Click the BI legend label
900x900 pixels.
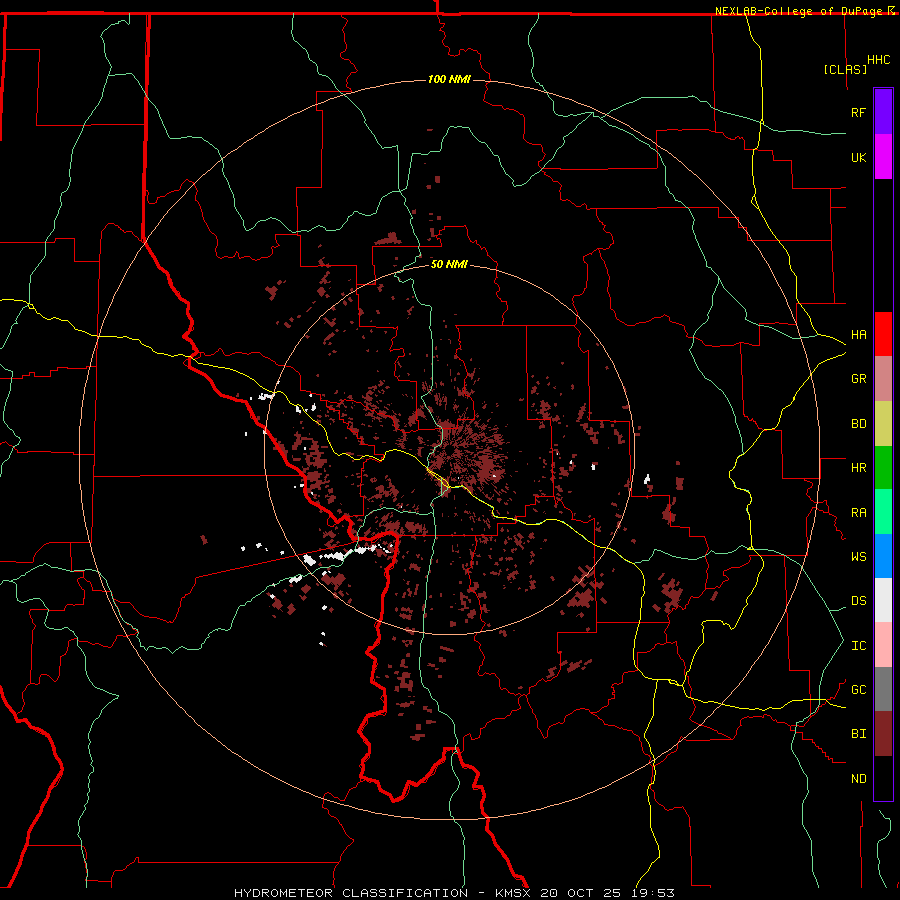858,734
